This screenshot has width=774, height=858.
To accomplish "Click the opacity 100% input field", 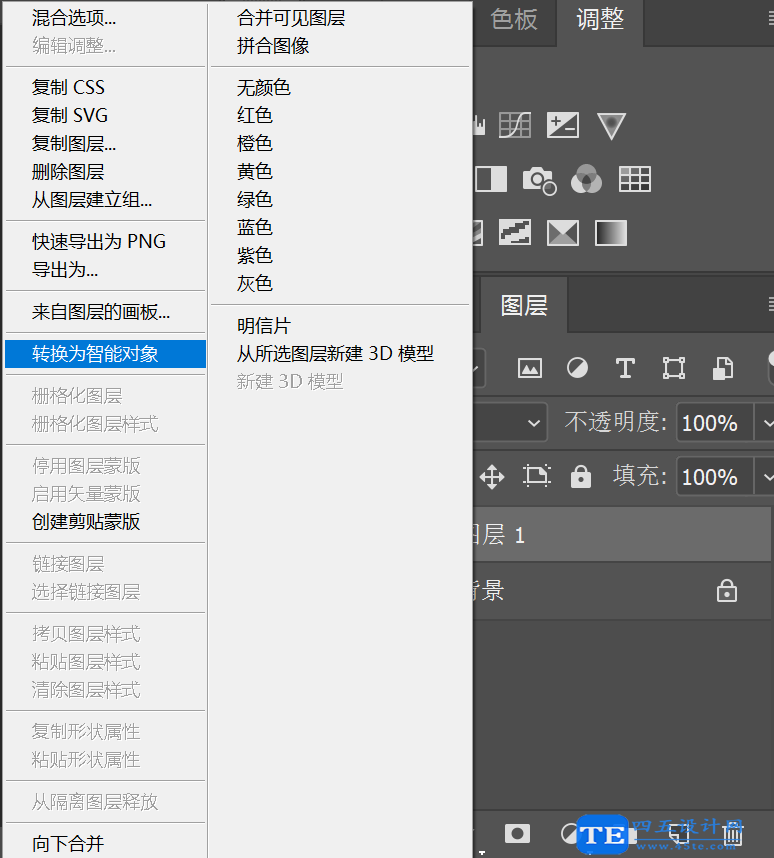I will [x=712, y=423].
